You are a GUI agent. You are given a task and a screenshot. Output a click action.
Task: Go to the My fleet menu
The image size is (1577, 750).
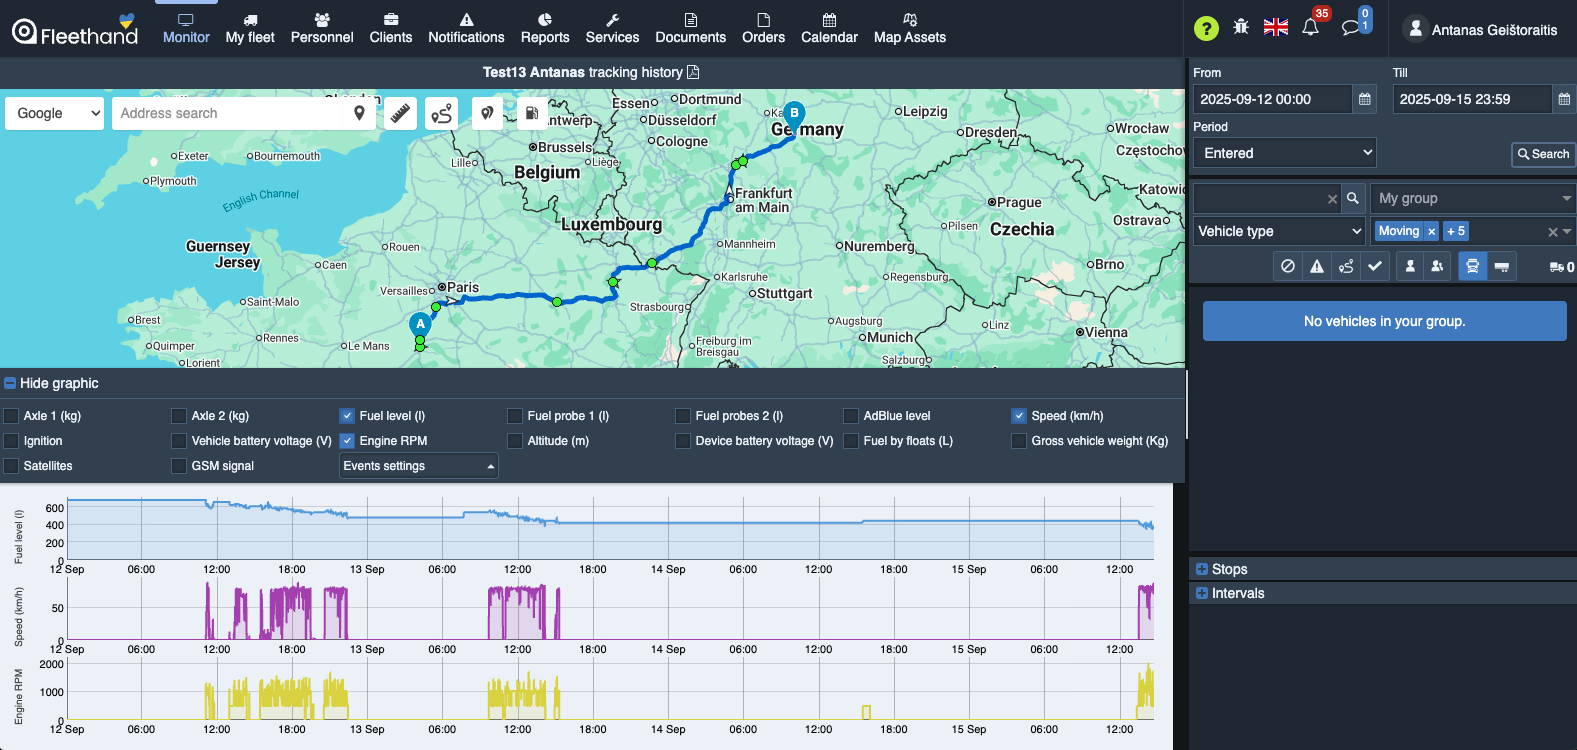pos(250,28)
